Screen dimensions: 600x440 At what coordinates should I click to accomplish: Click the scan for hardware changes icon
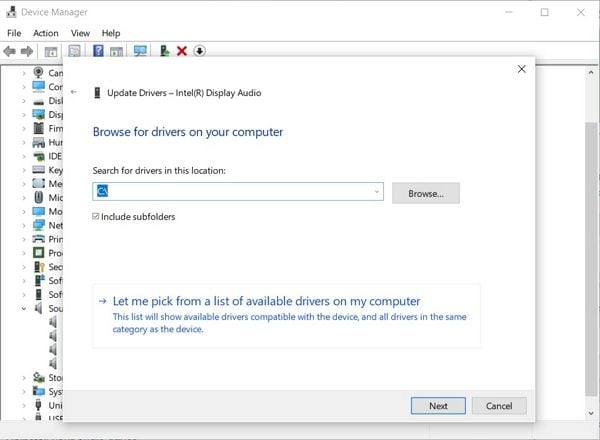[x=140, y=50]
